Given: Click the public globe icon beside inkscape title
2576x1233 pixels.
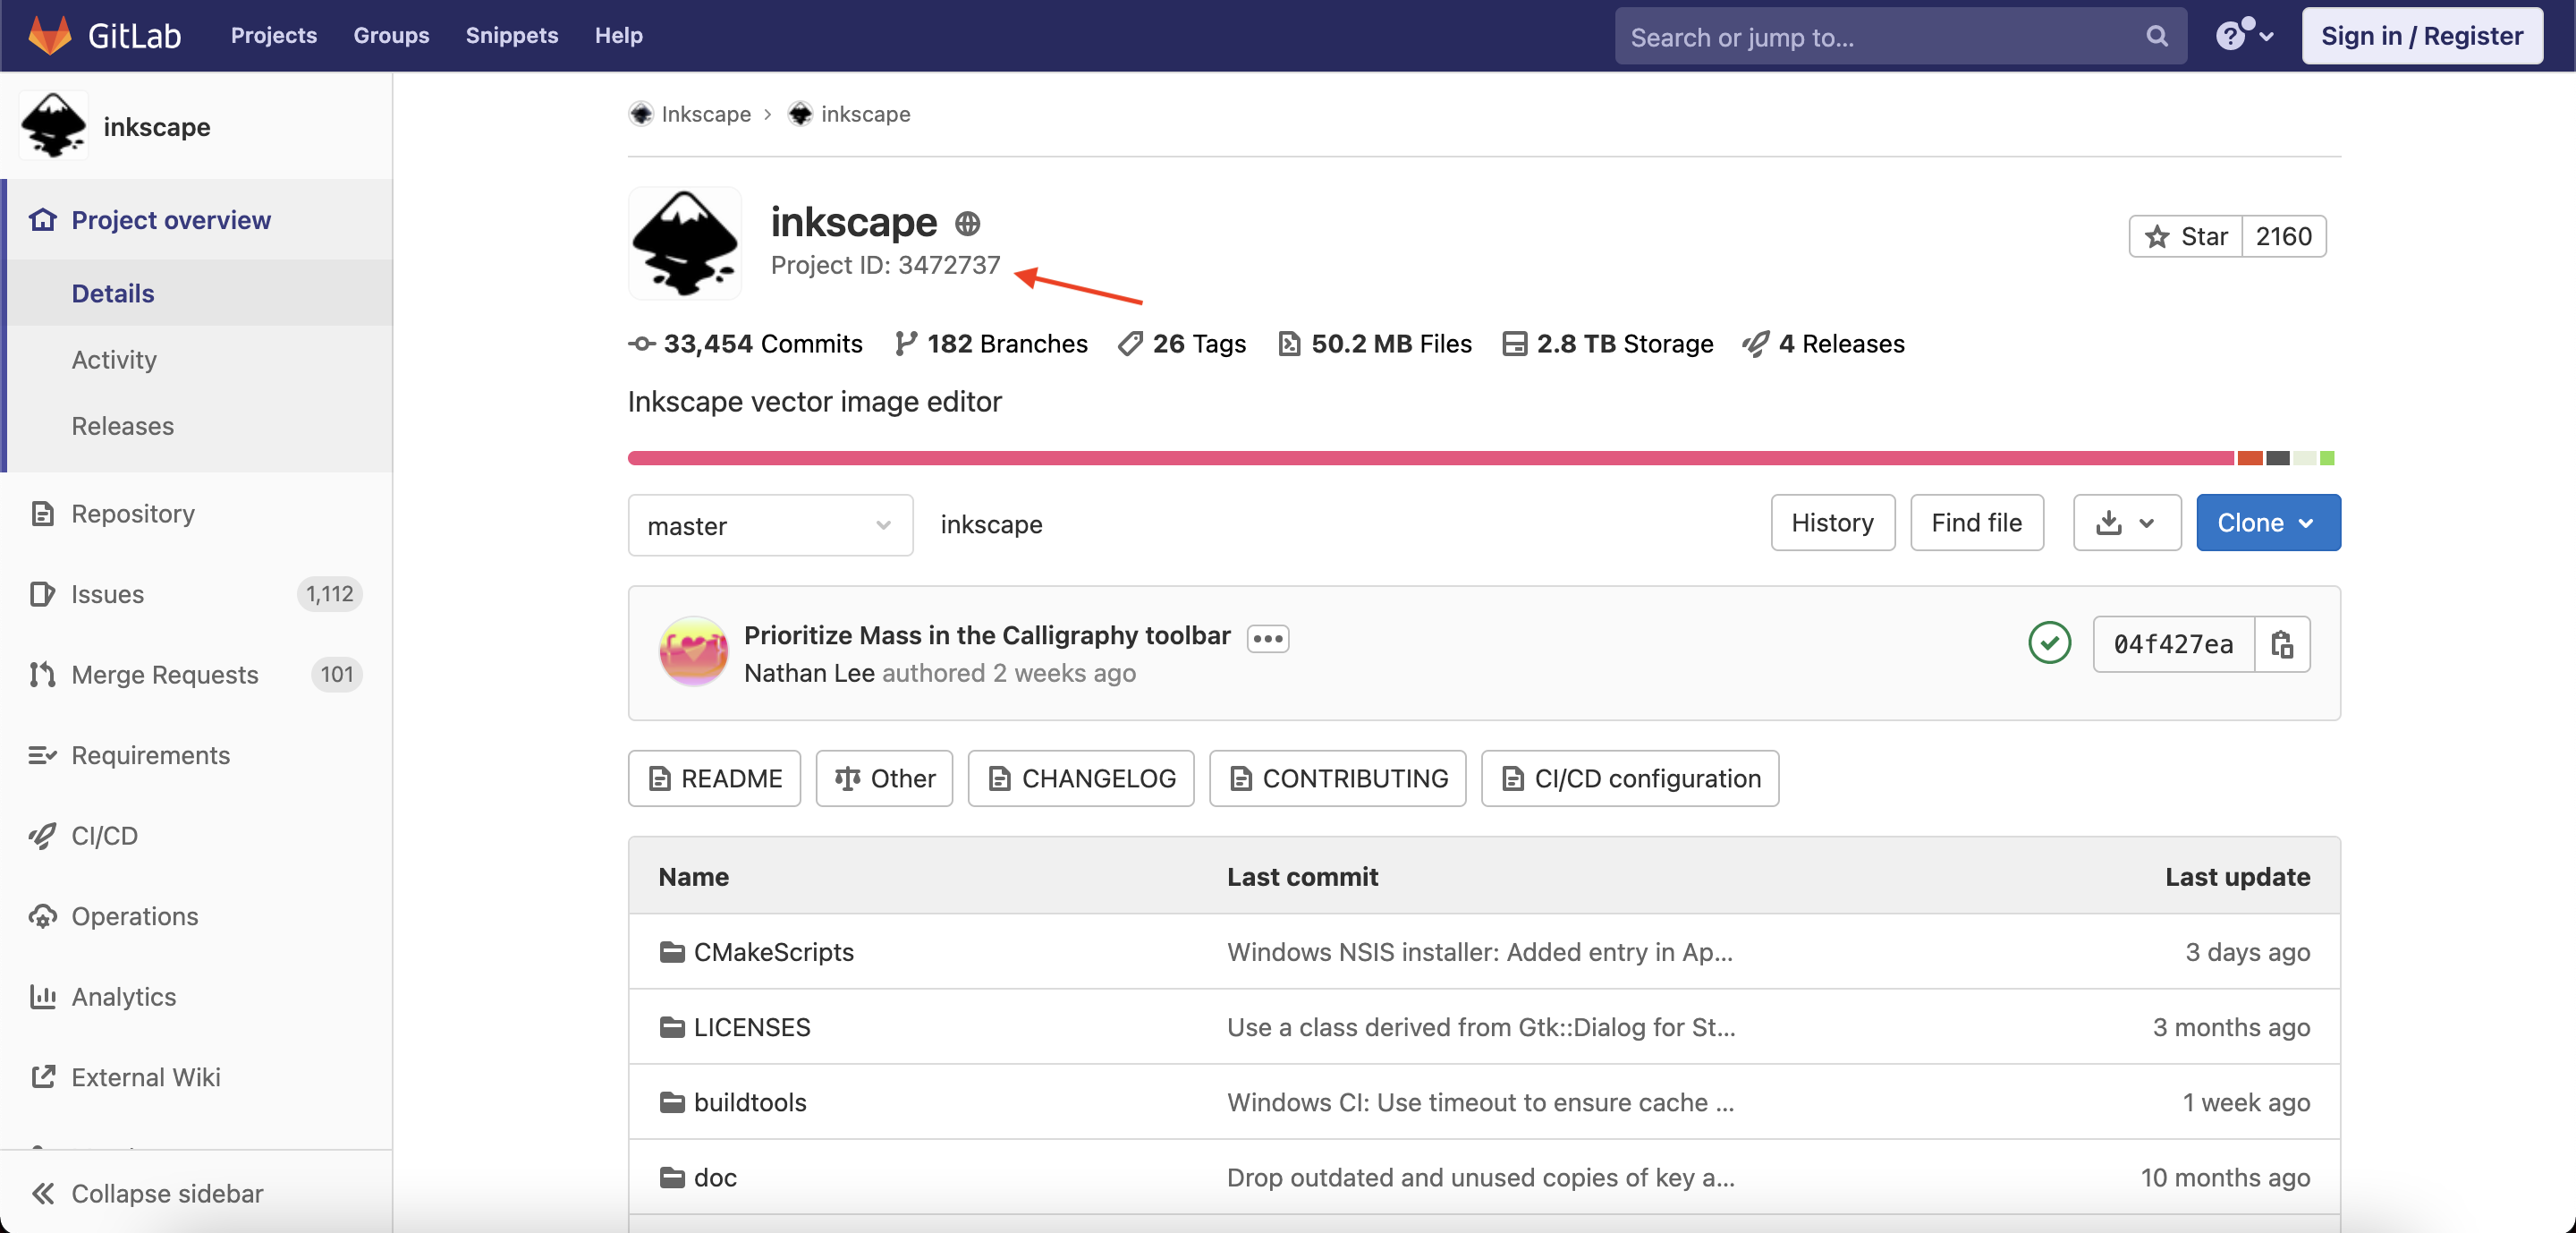Looking at the screenshot, I should coord(967,223).
